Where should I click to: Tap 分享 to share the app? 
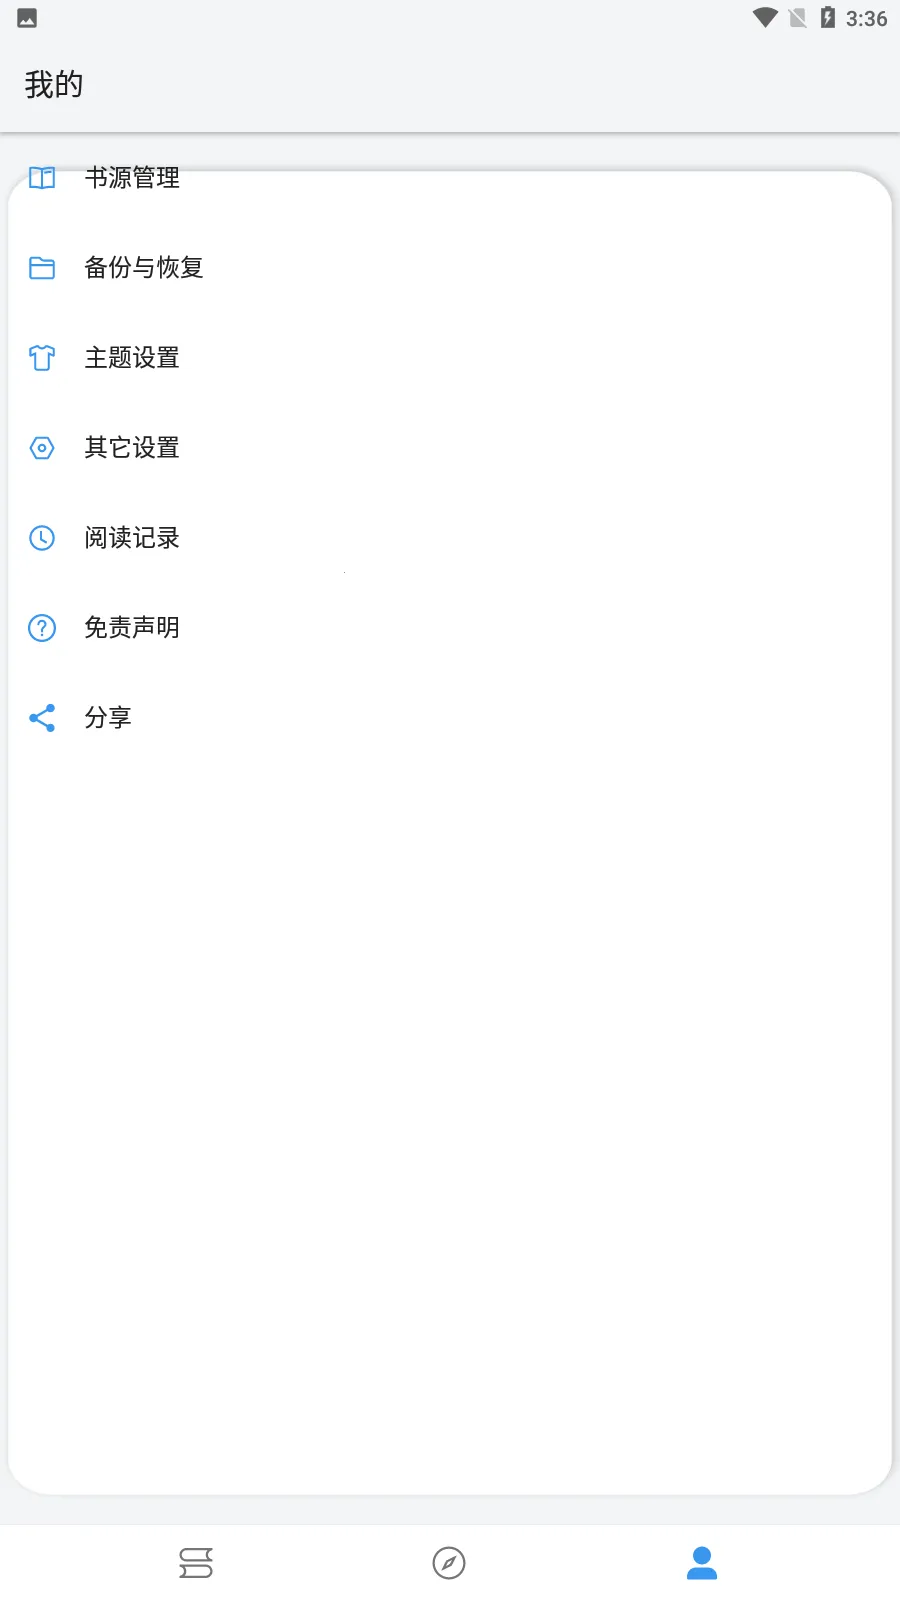point(108,717)
